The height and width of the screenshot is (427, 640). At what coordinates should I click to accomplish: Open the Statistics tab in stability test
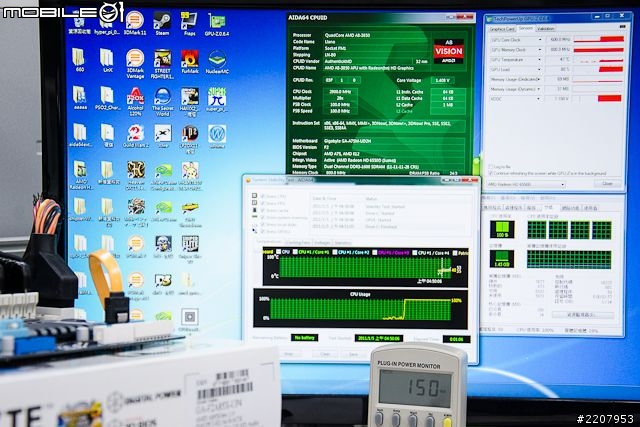tap(343, 242)
